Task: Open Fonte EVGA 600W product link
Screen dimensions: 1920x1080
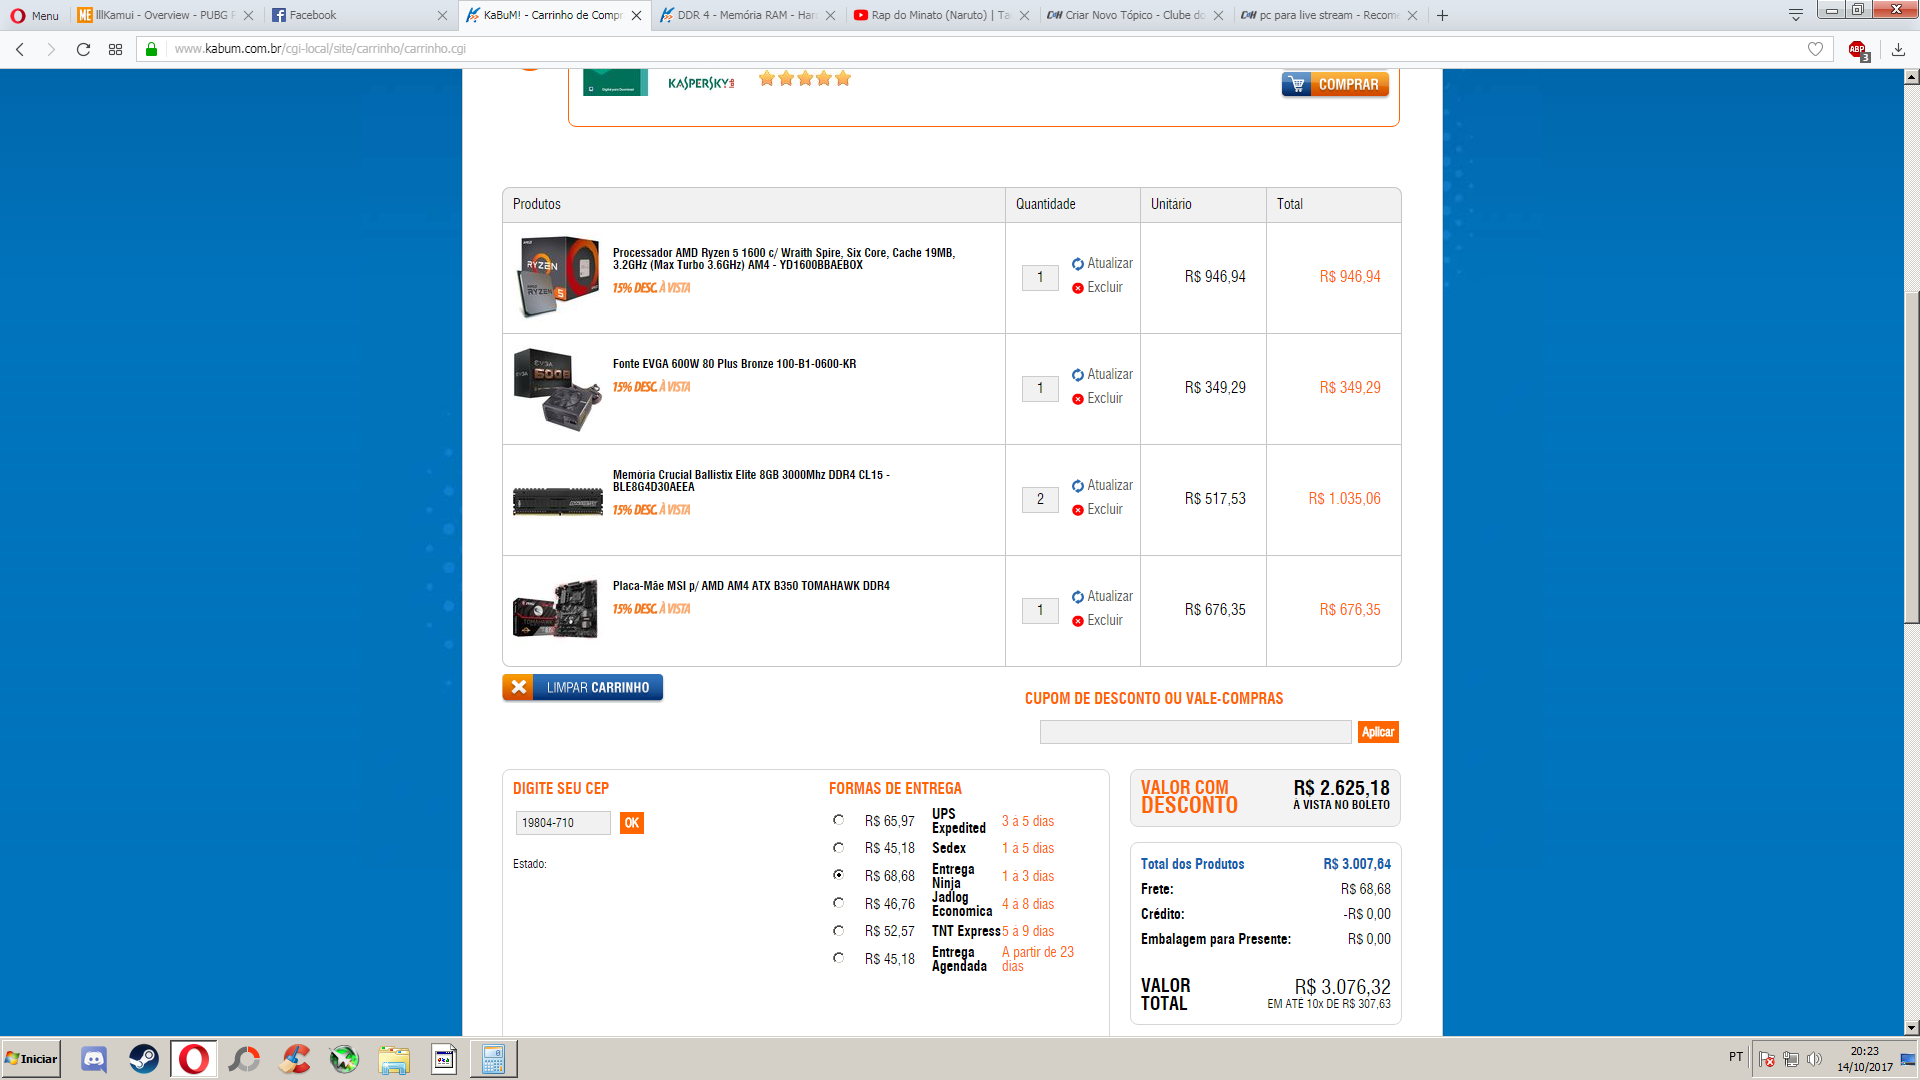Action: pos(734,364)
